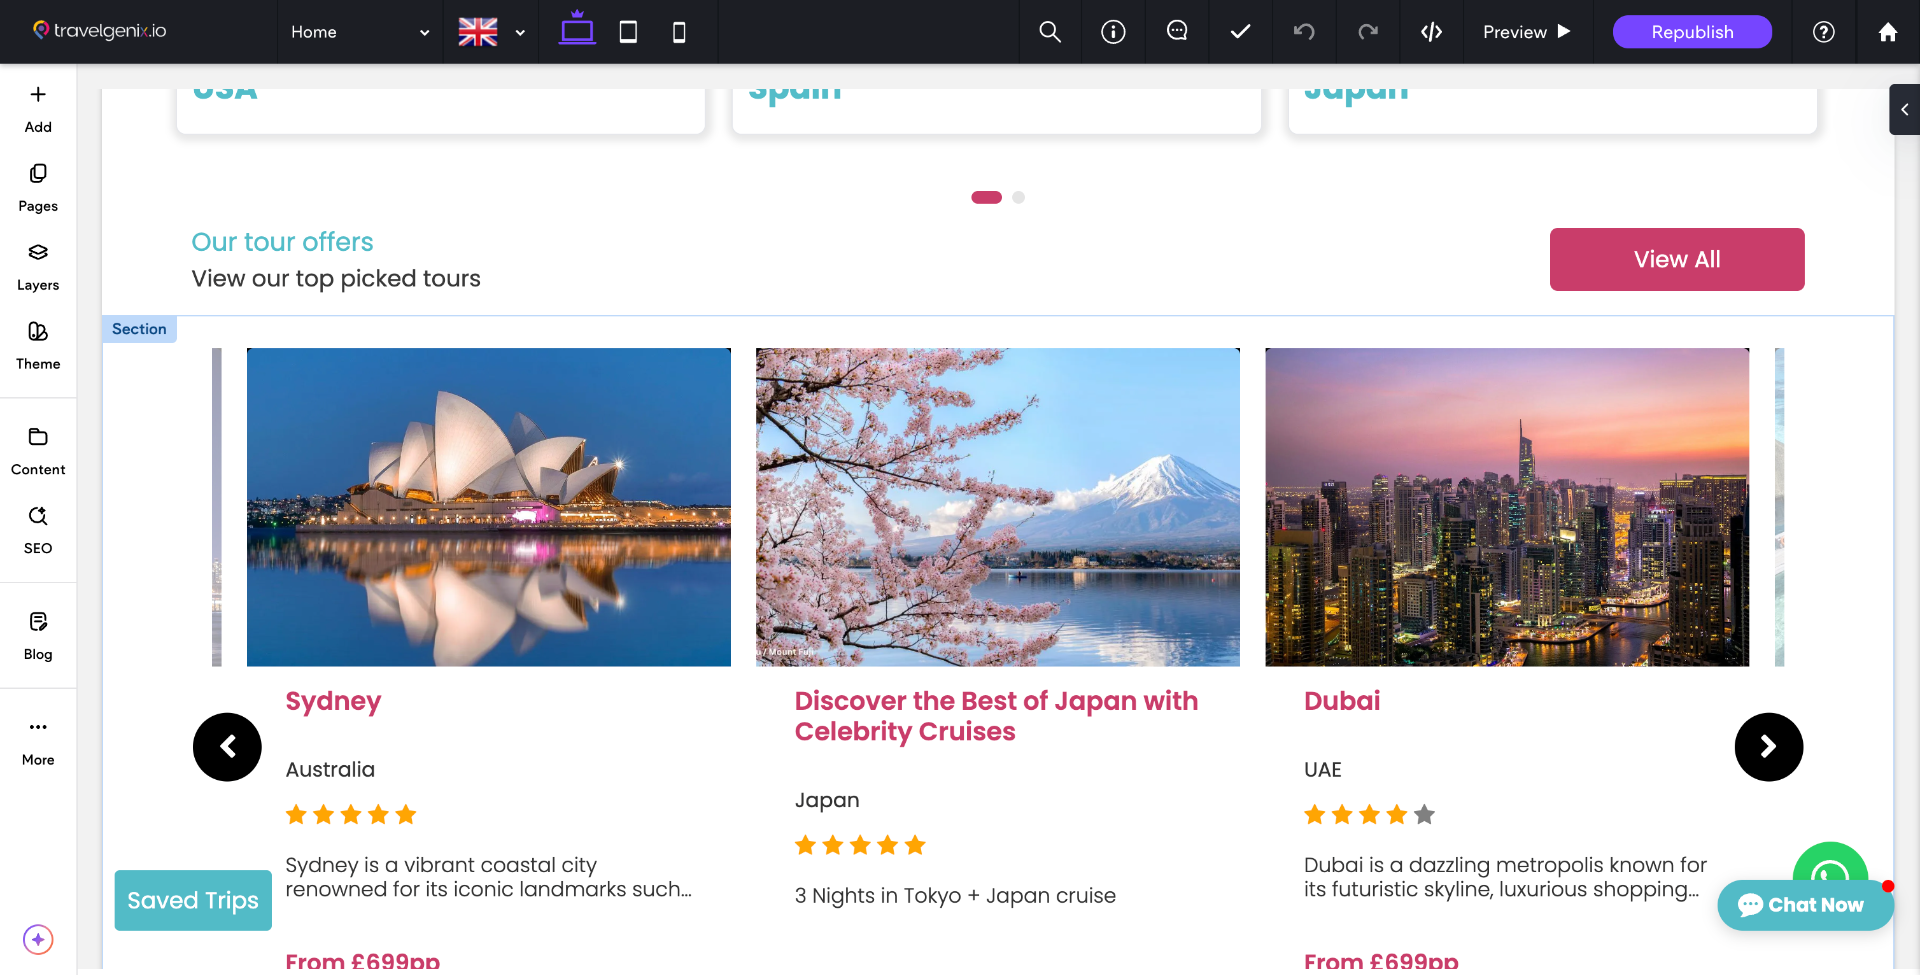Switch to tablet preview mode
Viewport: 1920px width, 975px height.
(628, 31)
